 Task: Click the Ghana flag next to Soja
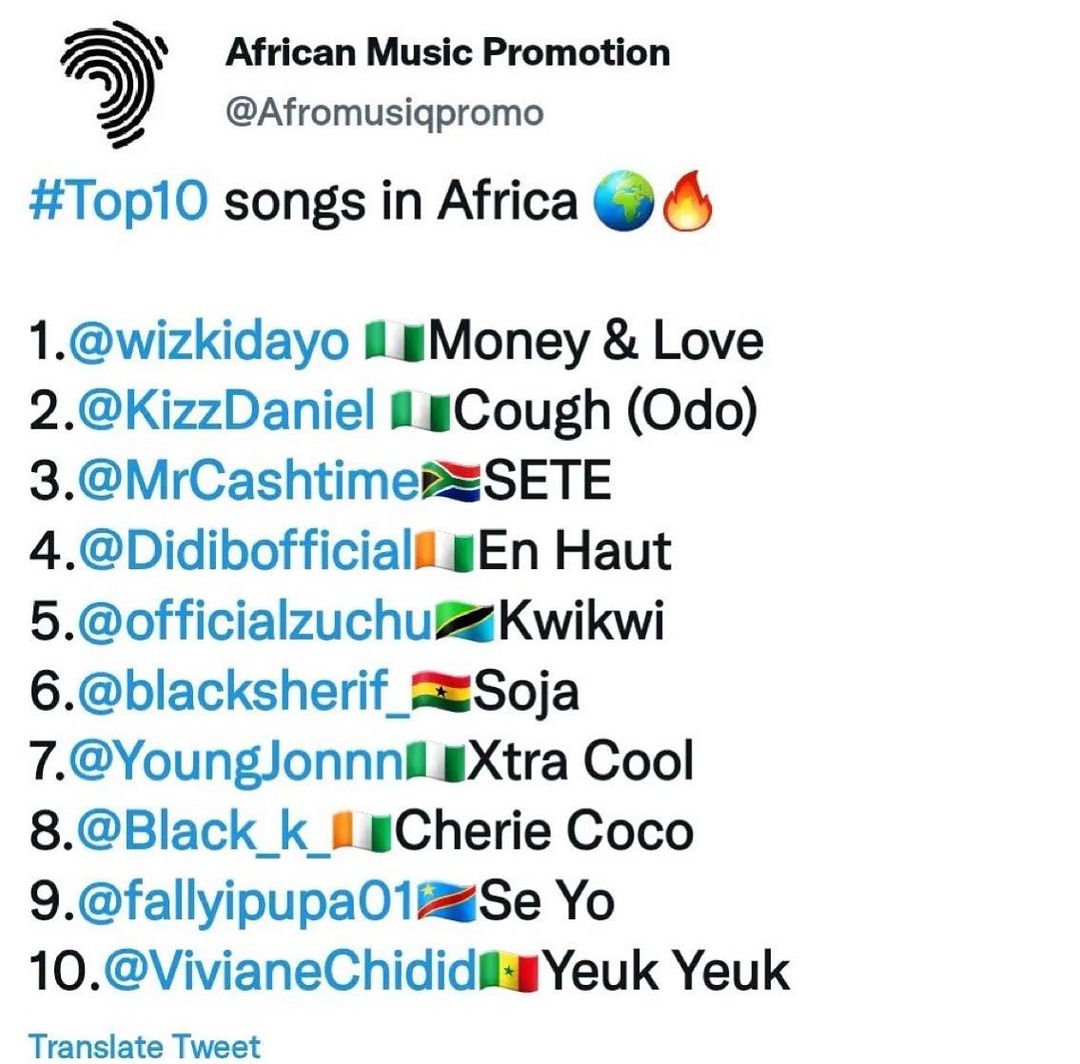441,692
